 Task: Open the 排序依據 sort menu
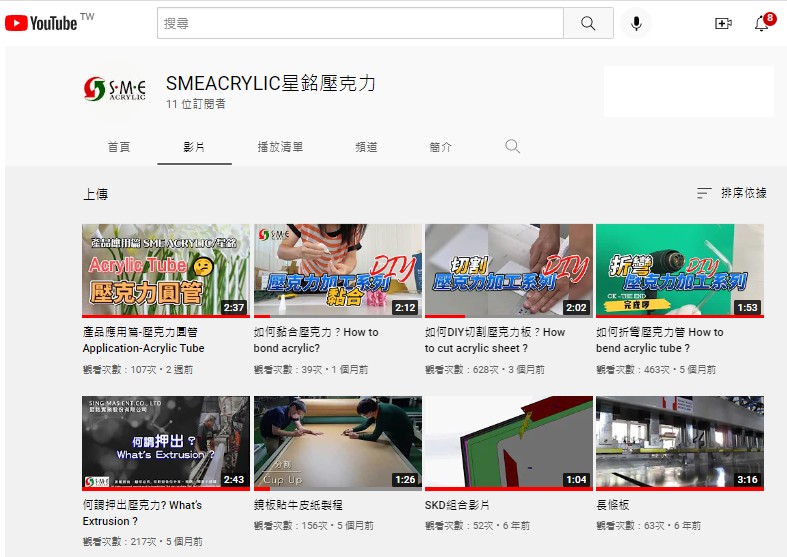[x=732, y=193]
